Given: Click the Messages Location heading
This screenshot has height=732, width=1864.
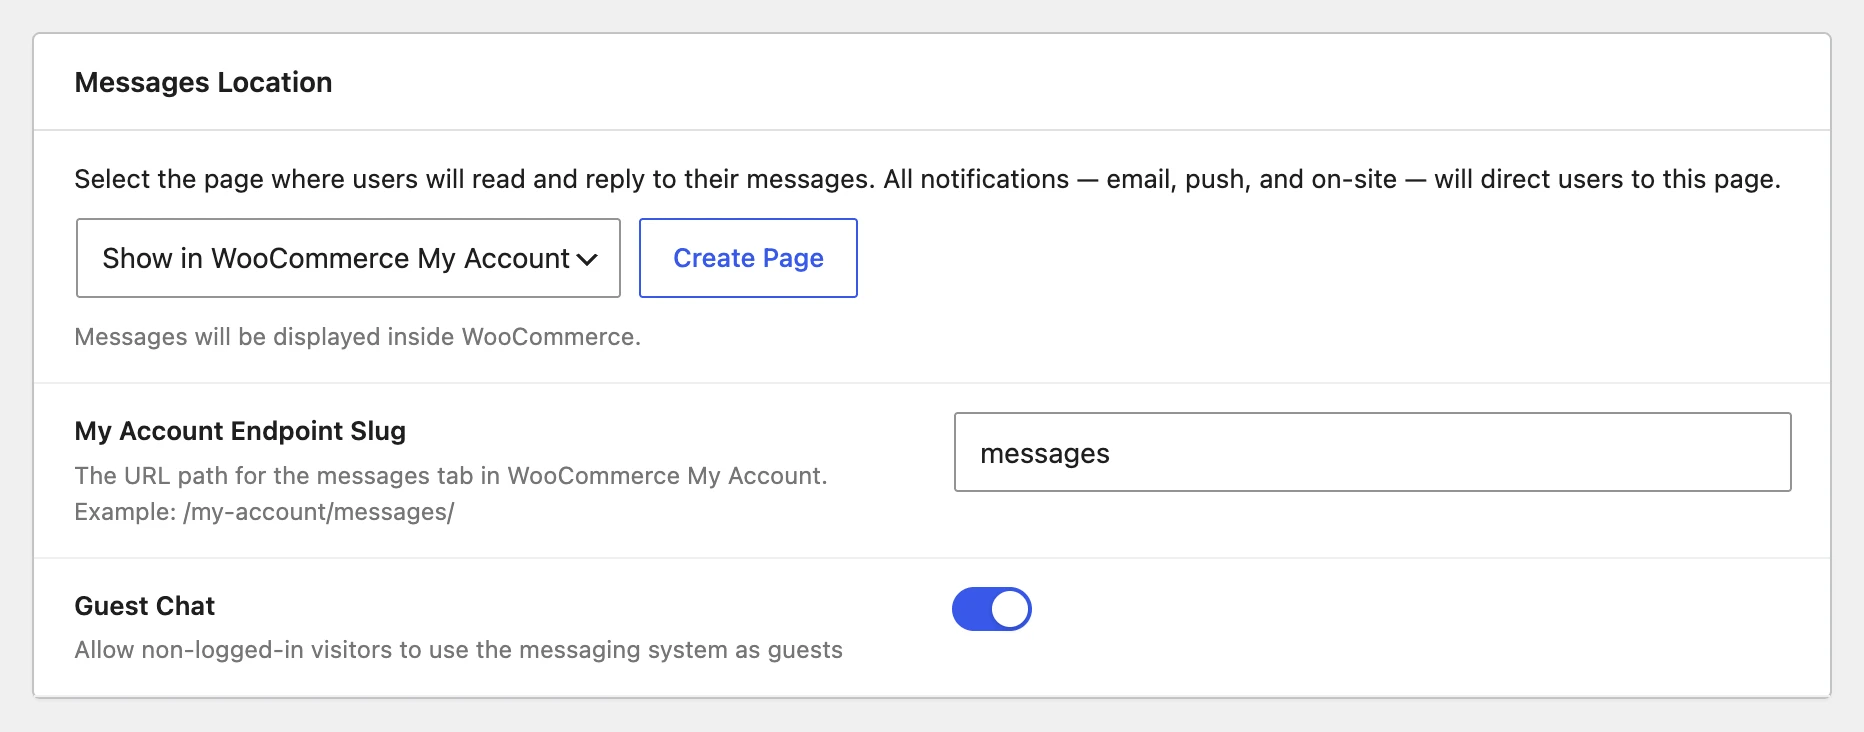Looking at the screenshot, I should (x=203, y=82).
